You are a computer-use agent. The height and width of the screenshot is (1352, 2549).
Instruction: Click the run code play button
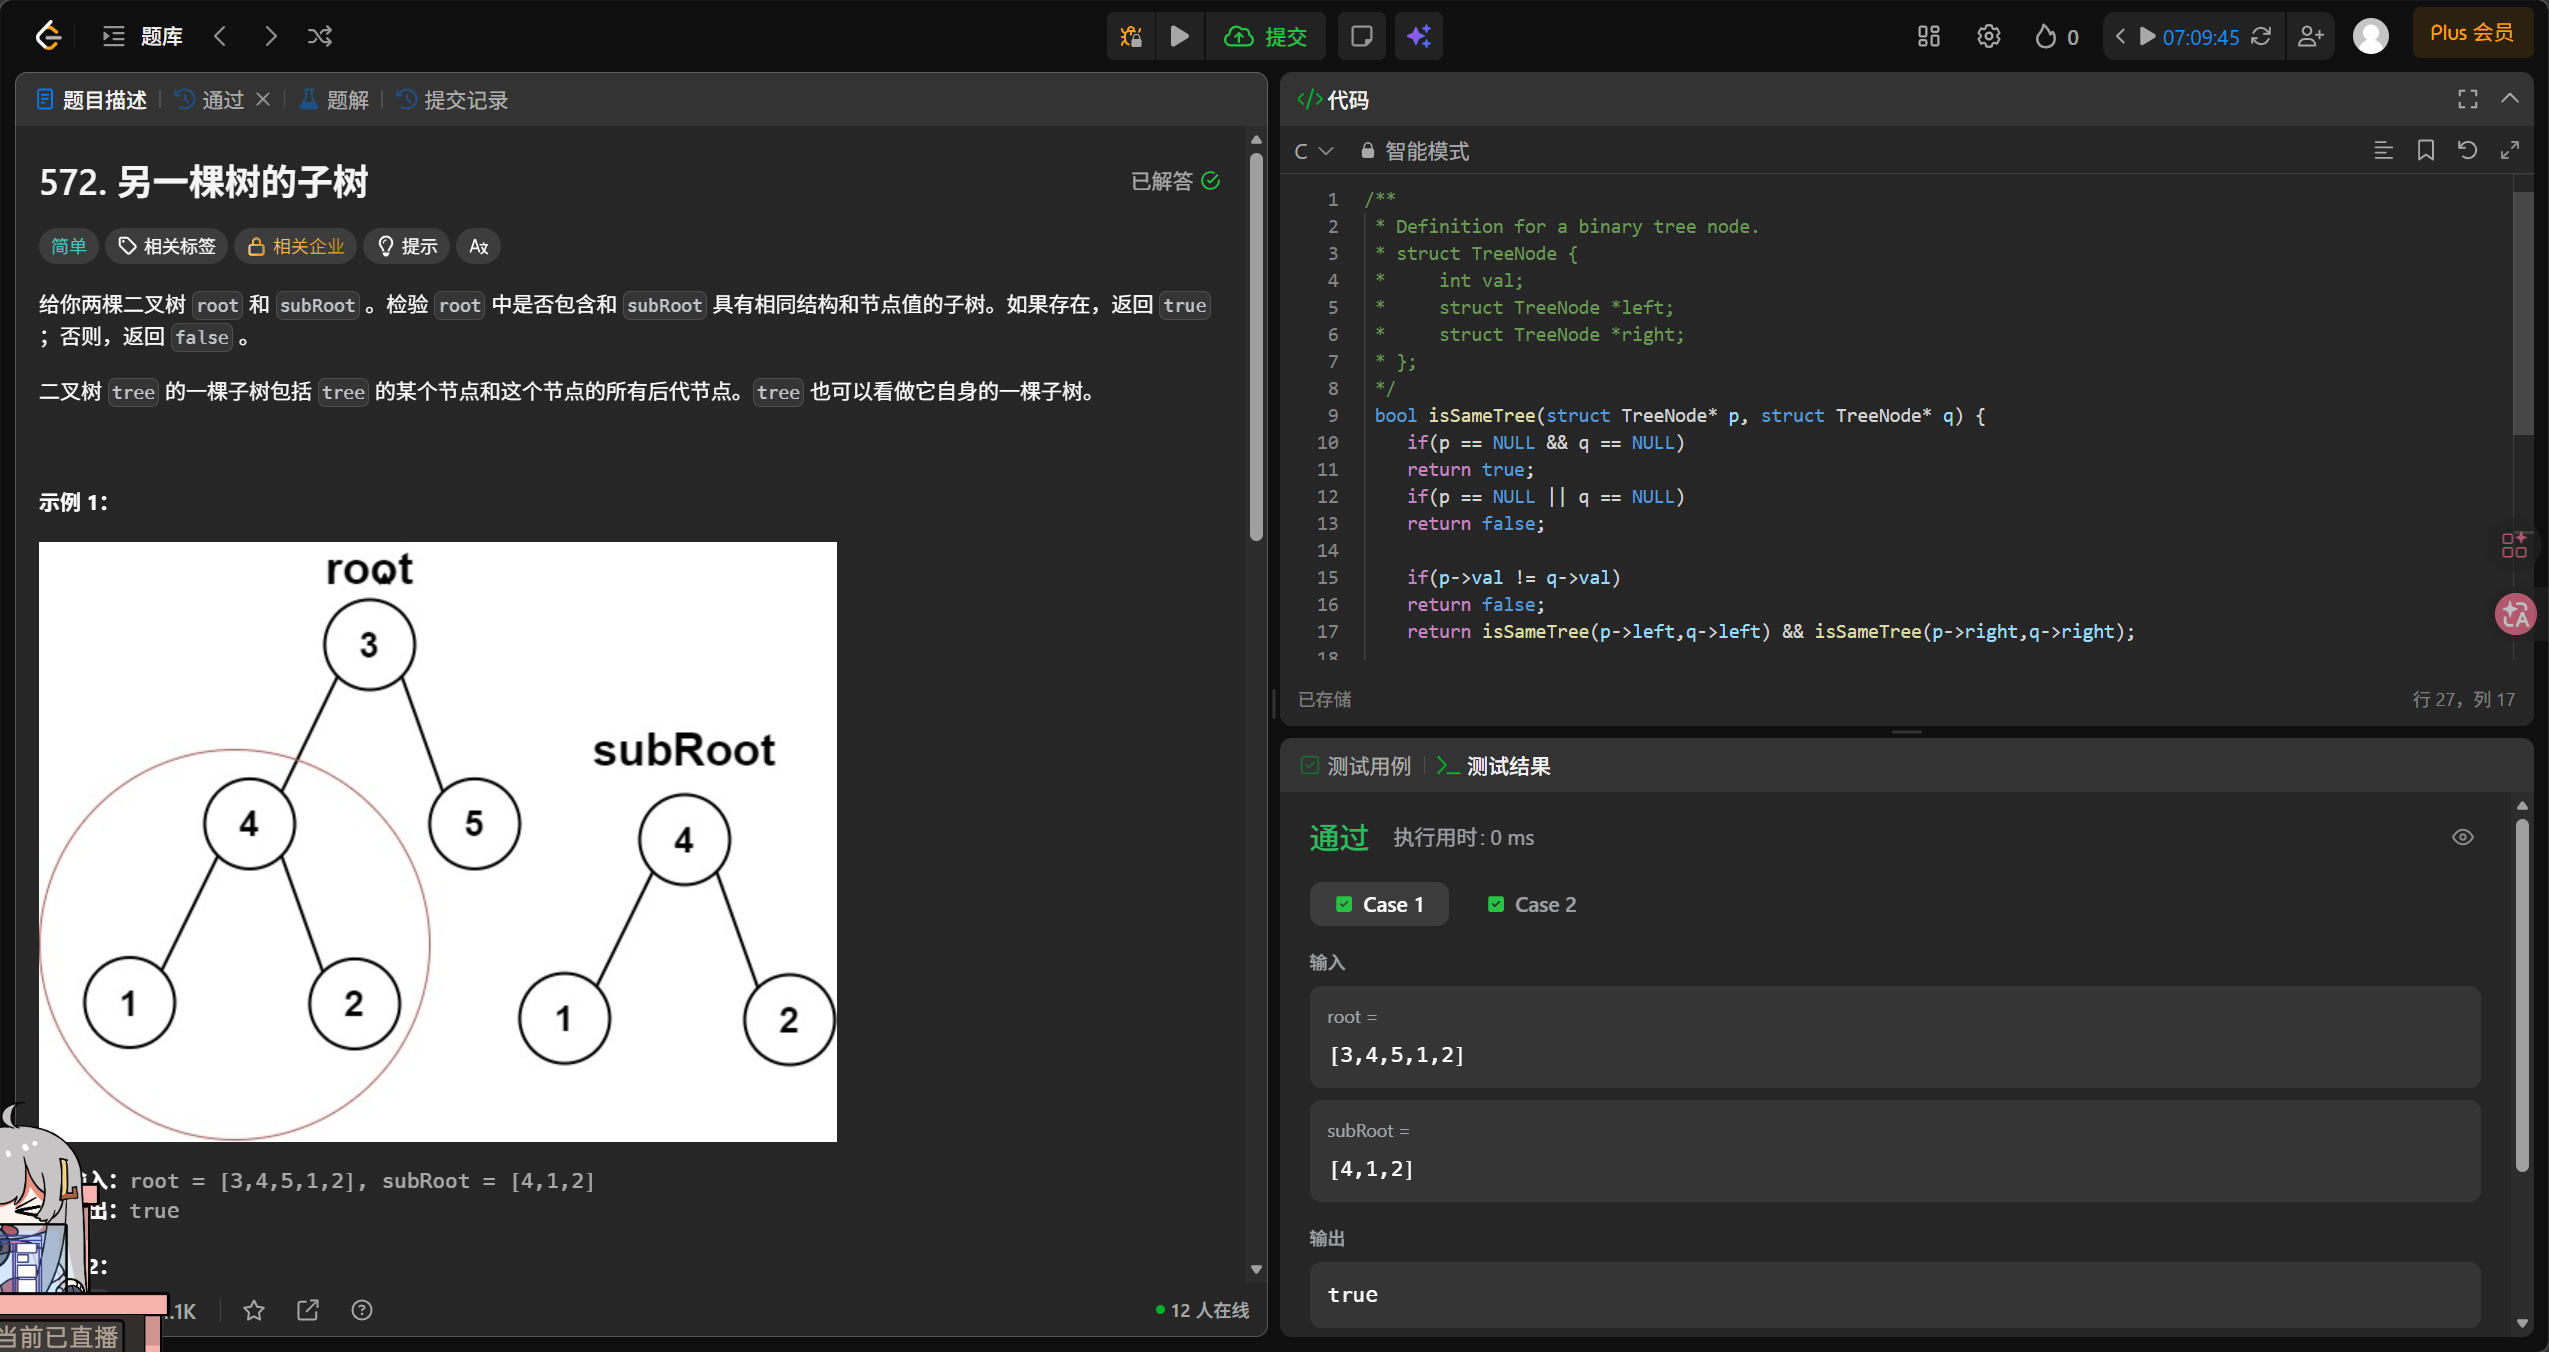tap(1180, 36)
